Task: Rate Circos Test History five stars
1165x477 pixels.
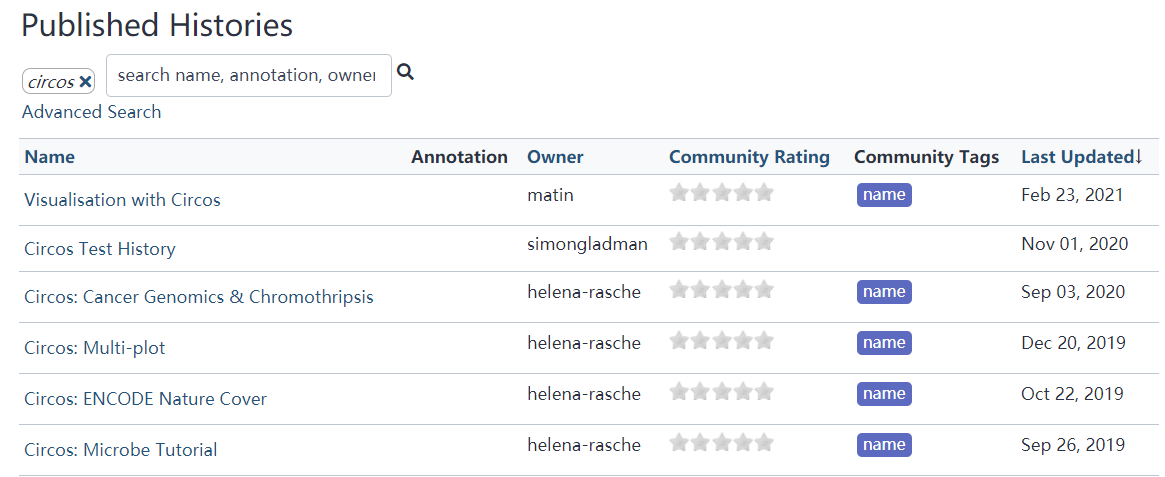Action: tap(764, 242)
